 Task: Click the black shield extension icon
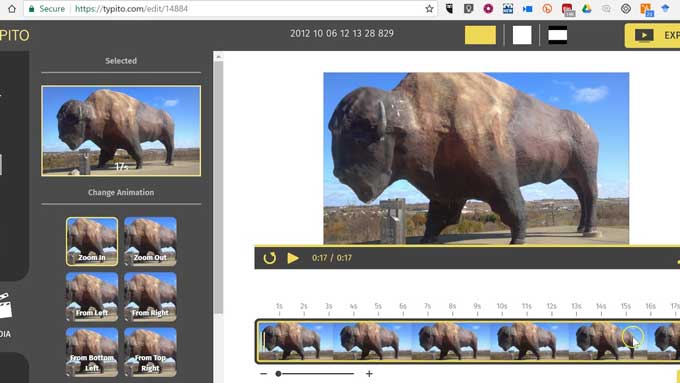[449, 9]
